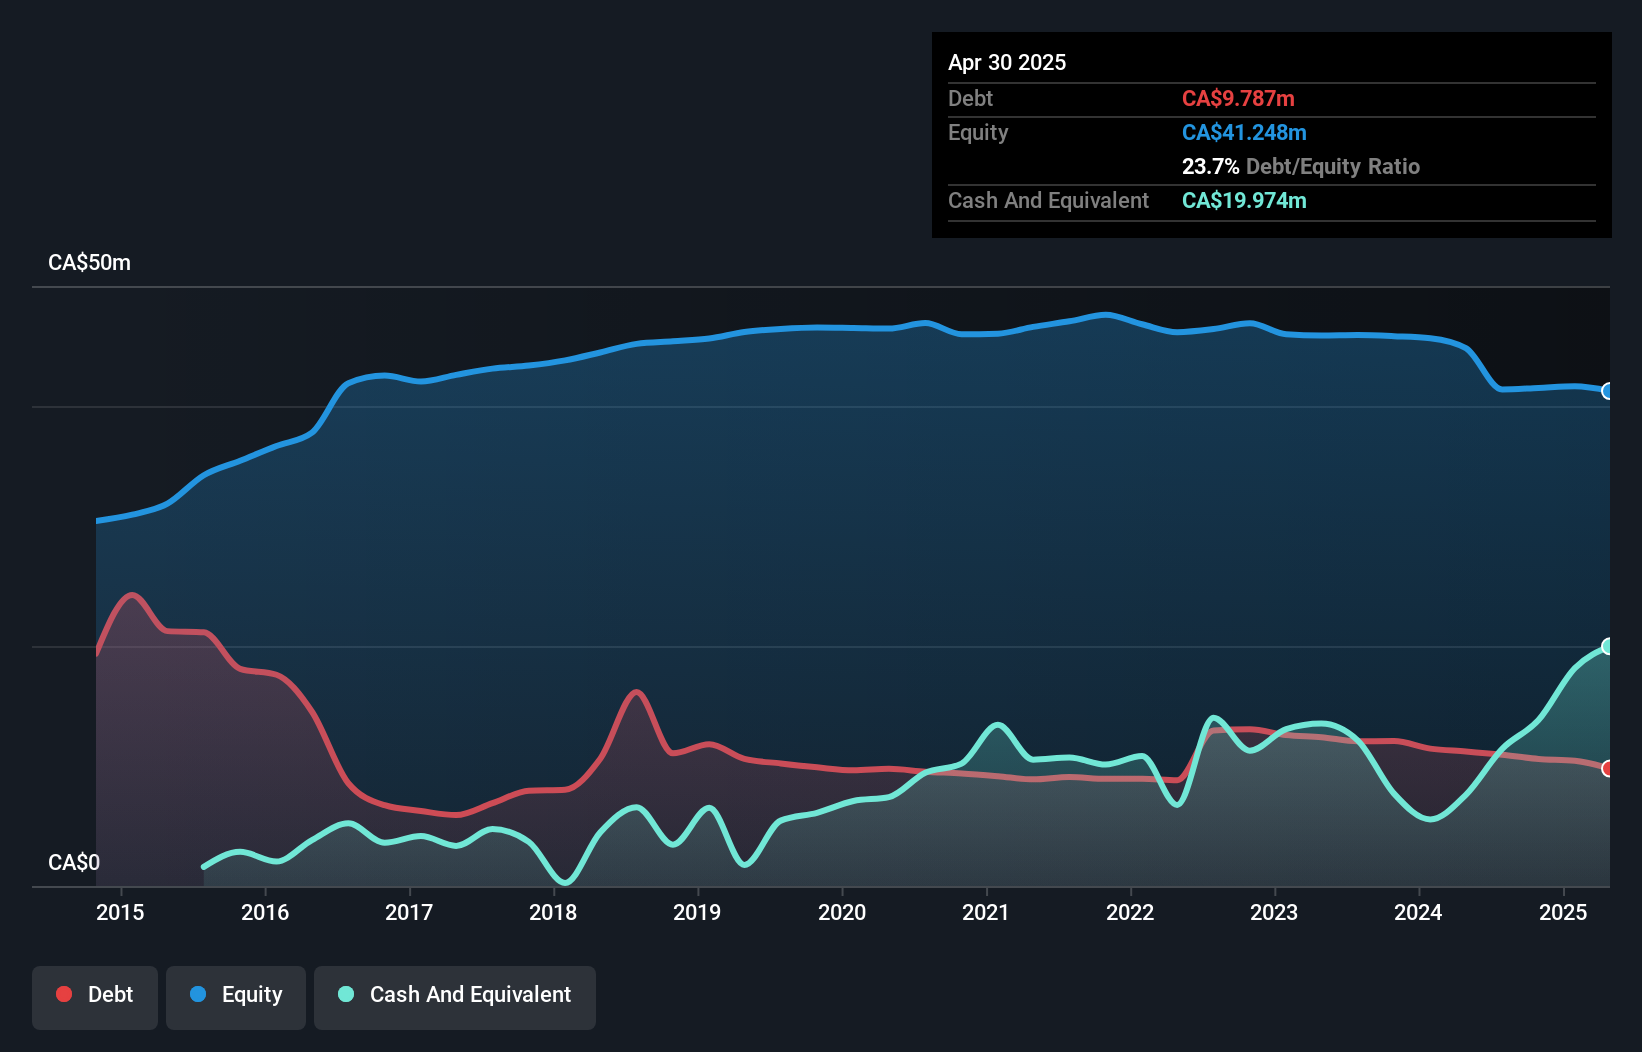
Task: Toggle the Equity series visibility
Action: click(235, 997)
